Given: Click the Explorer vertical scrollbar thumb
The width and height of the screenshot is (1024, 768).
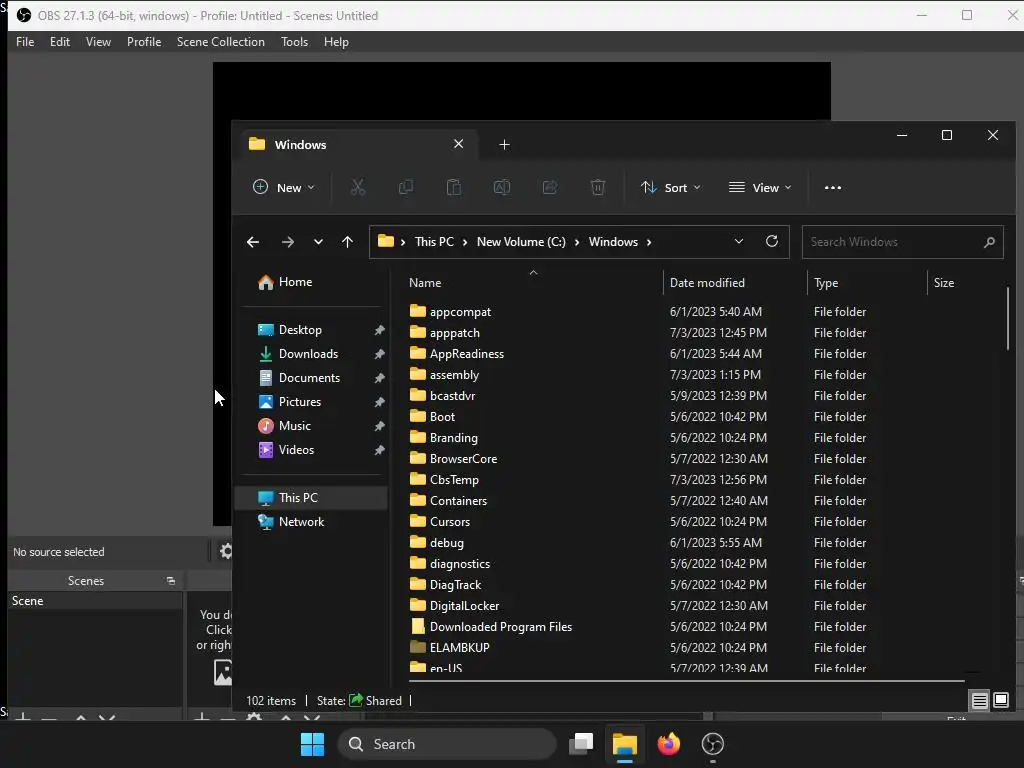Looking at the screenshot, I should (1008, 318).
